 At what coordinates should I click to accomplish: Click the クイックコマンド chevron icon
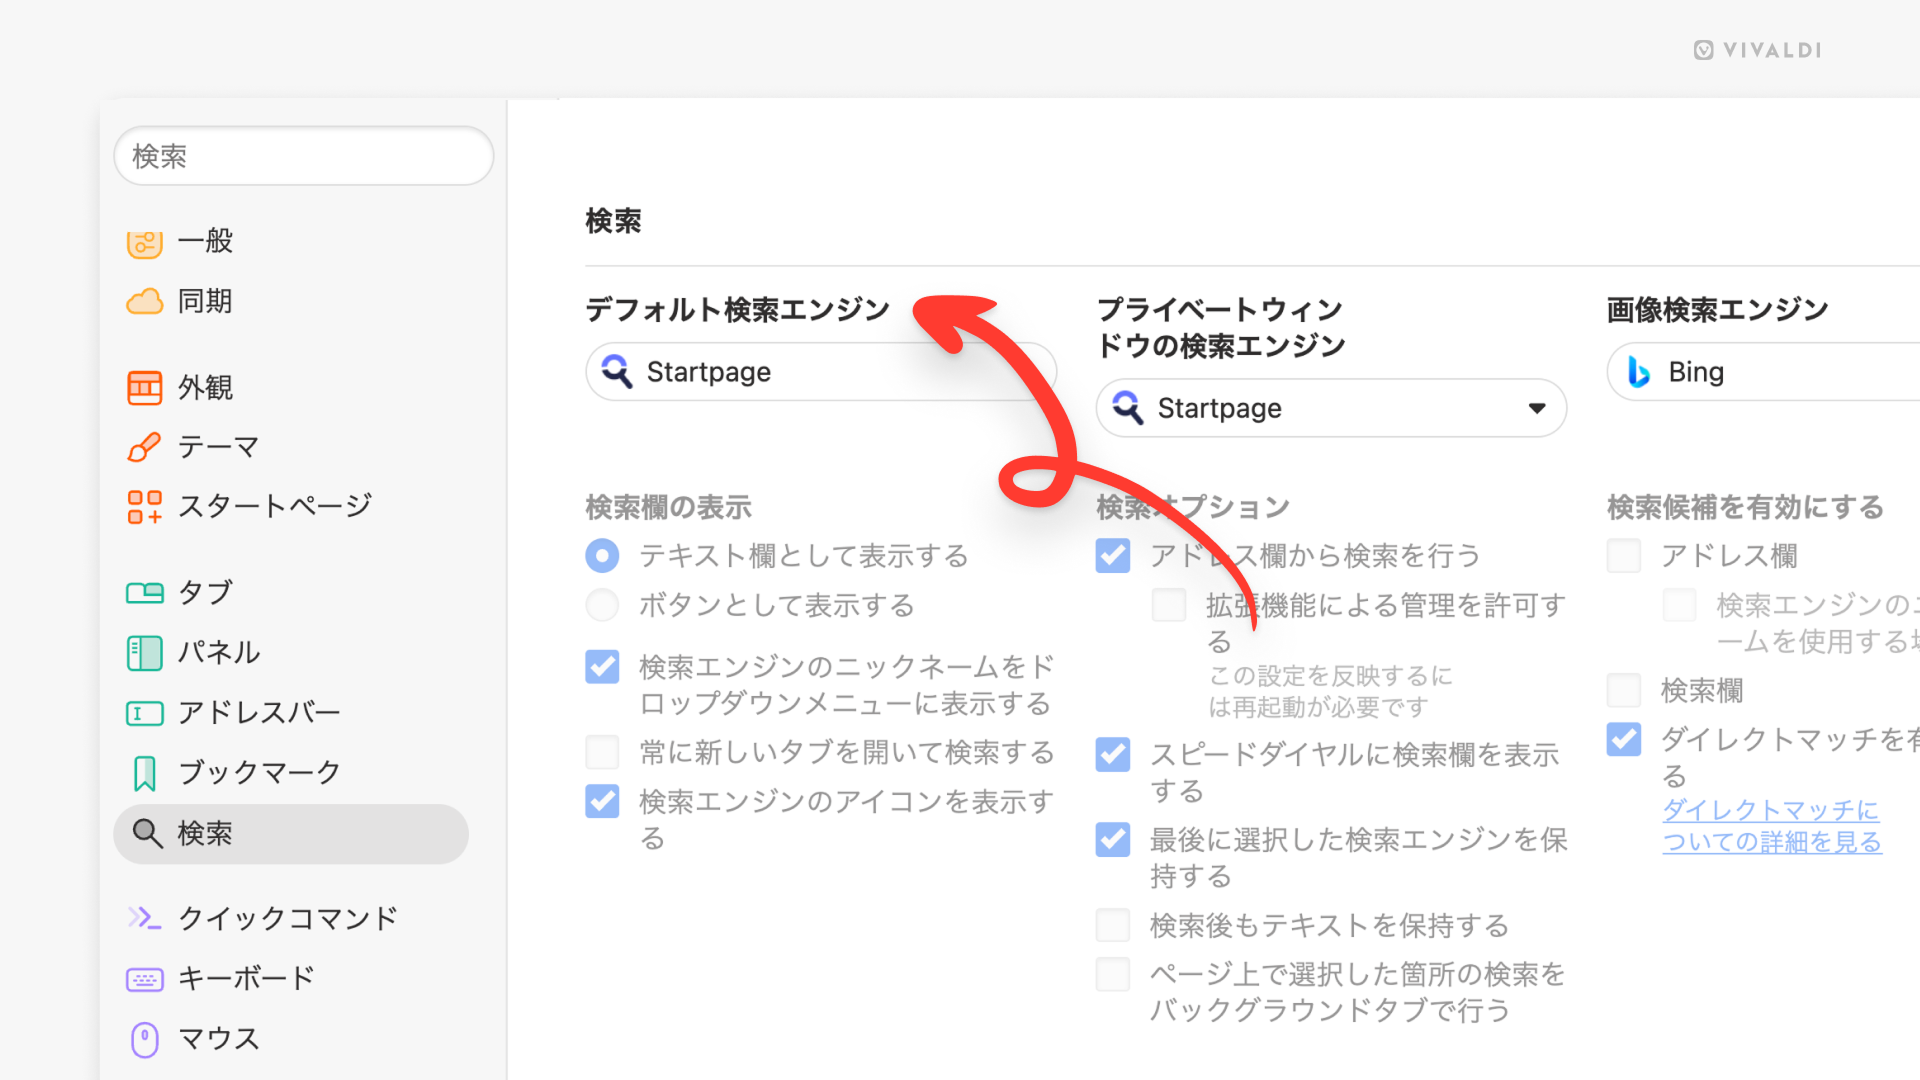pyautogui.click(x=145, y=918)
